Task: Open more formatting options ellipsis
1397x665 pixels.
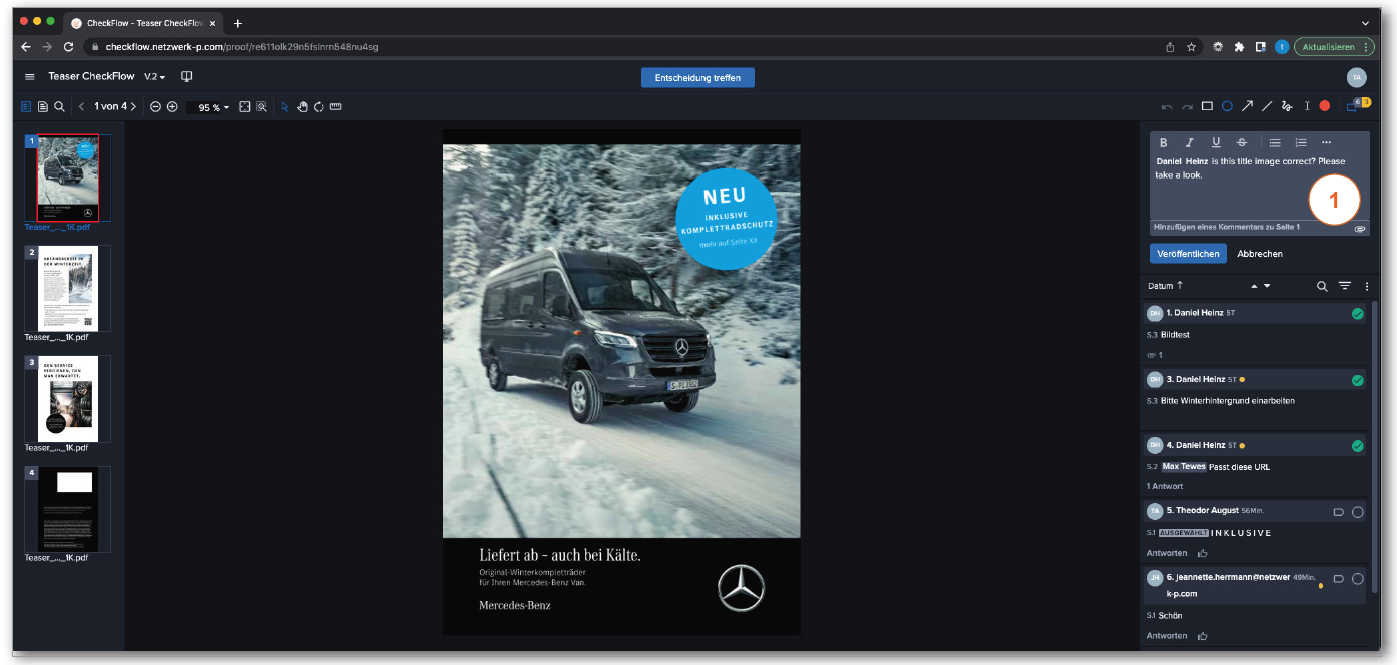Action: (1327, 143)
